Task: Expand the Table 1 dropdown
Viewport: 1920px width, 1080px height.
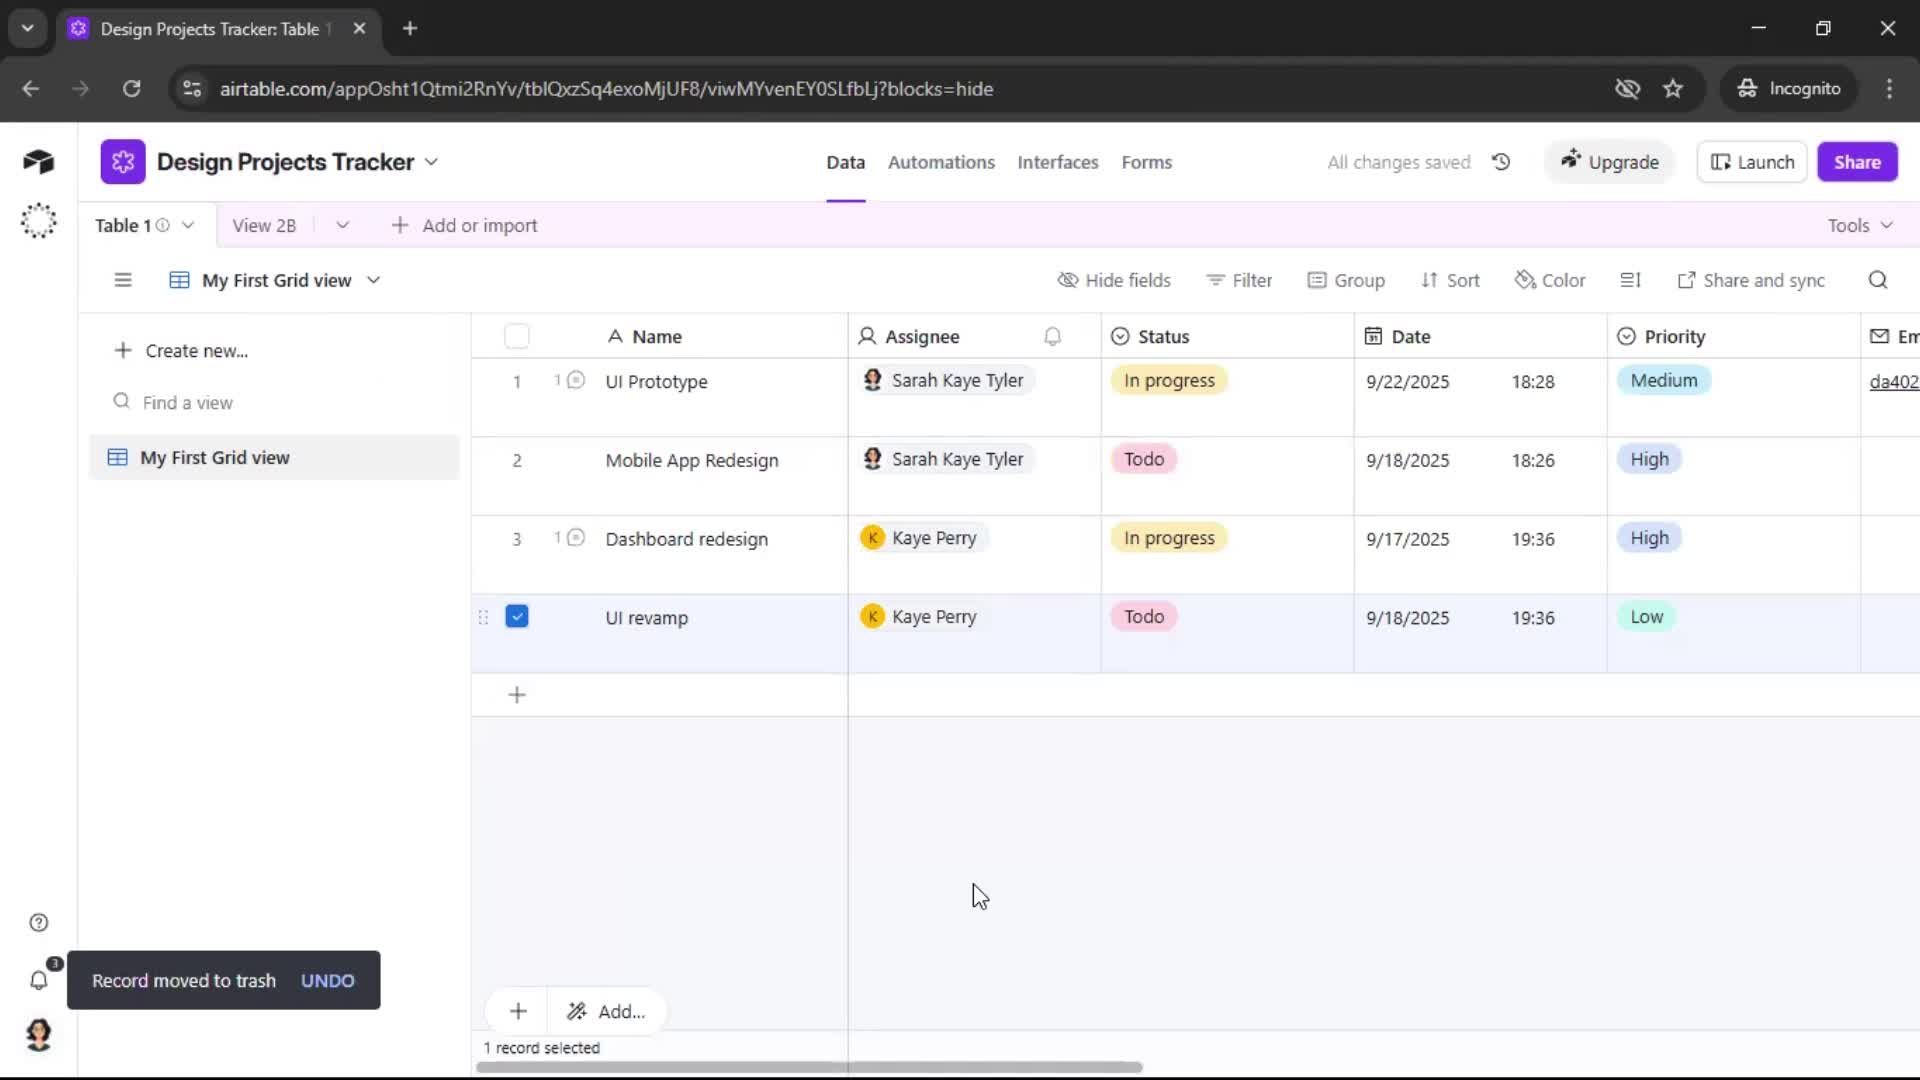Action: click(x=188, y=225)
